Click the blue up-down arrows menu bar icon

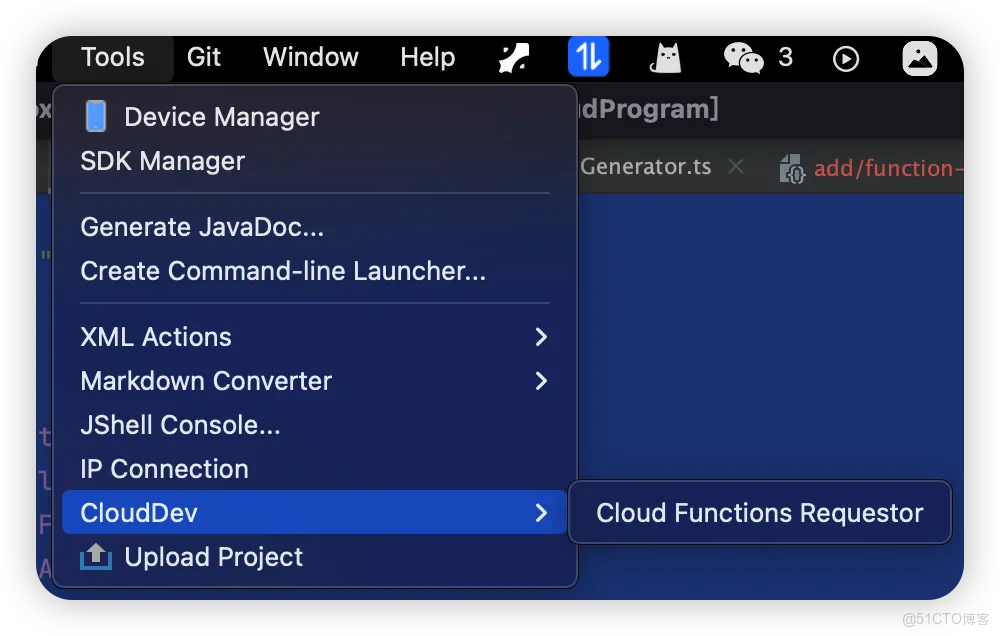(x=589, y=57)
